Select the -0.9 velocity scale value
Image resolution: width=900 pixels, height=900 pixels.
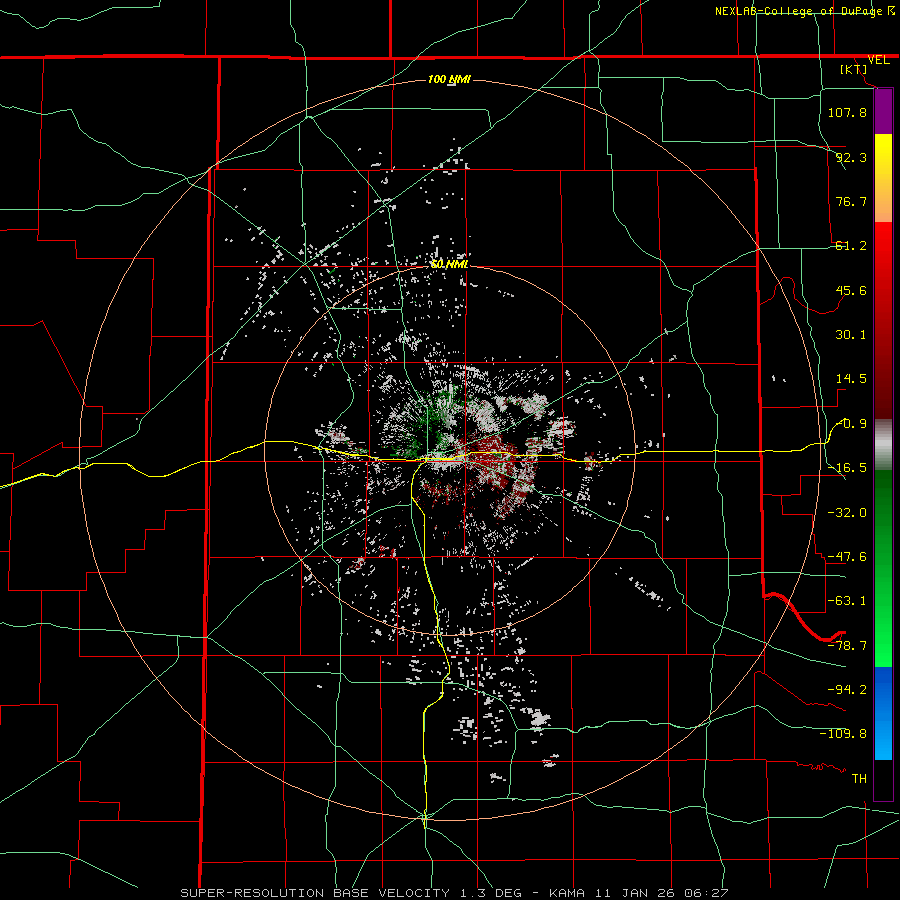[851, 424]
